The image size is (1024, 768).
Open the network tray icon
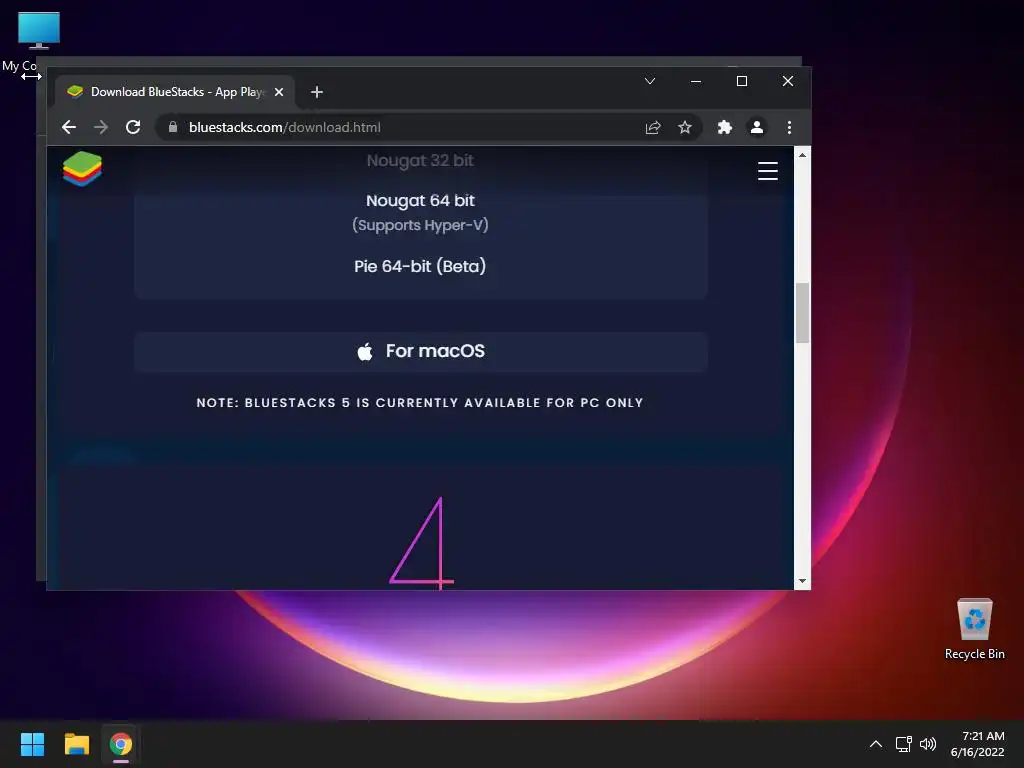coord(903,744)
